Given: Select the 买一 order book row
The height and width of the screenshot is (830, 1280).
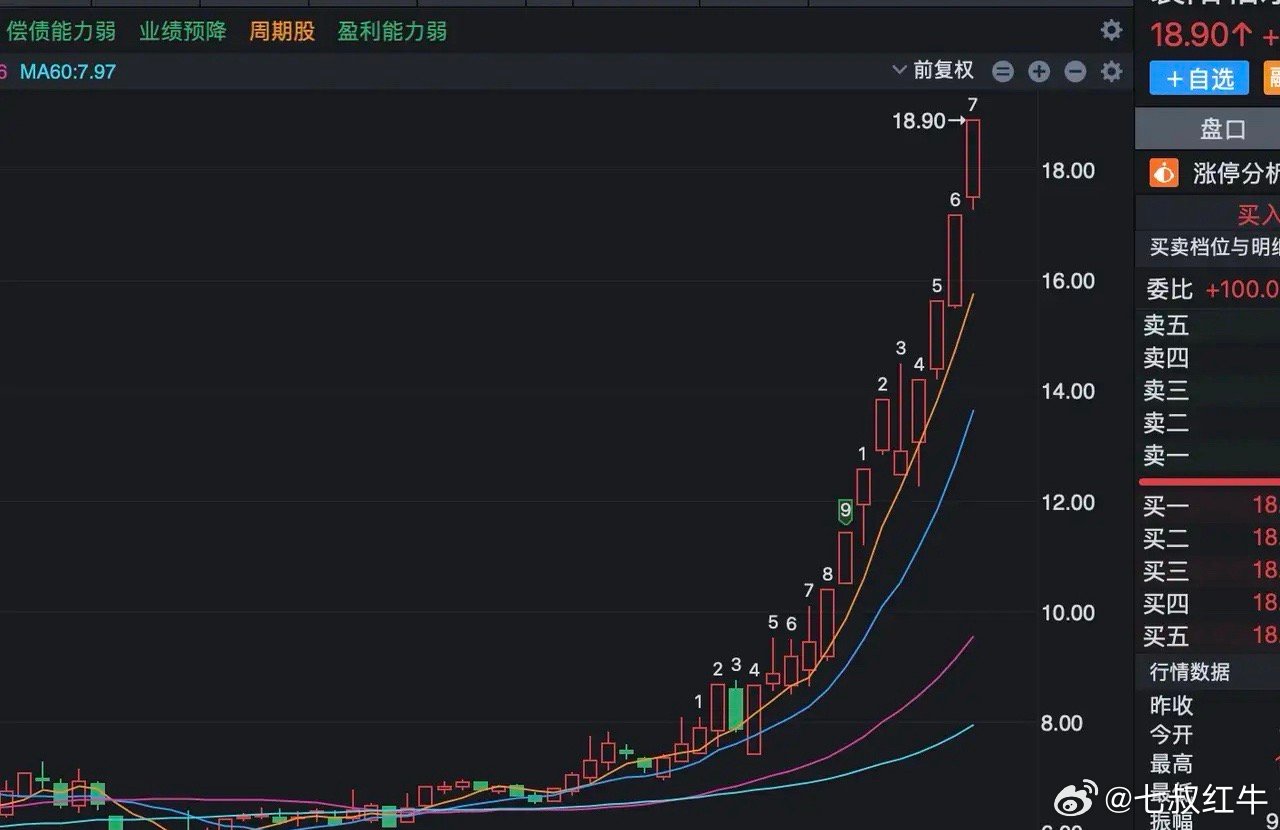Looking at the screenshot, I should (x=1208, y=506).
